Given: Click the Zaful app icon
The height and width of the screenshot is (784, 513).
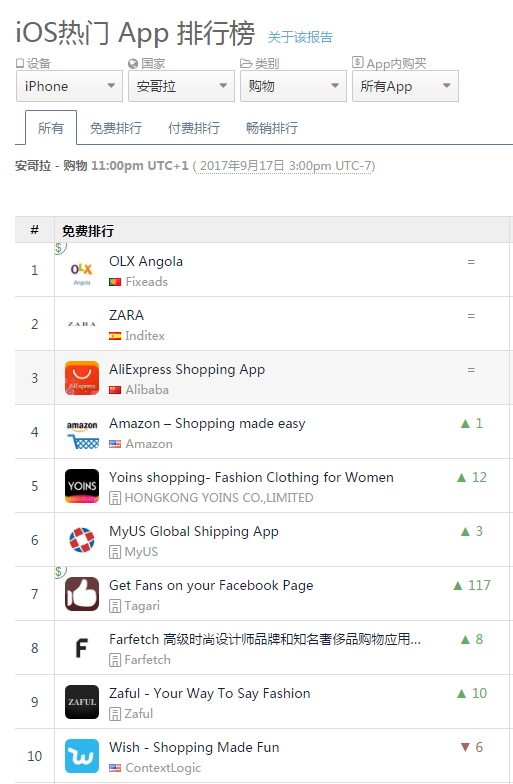Looking at the screenshot, I should point(82,702).
